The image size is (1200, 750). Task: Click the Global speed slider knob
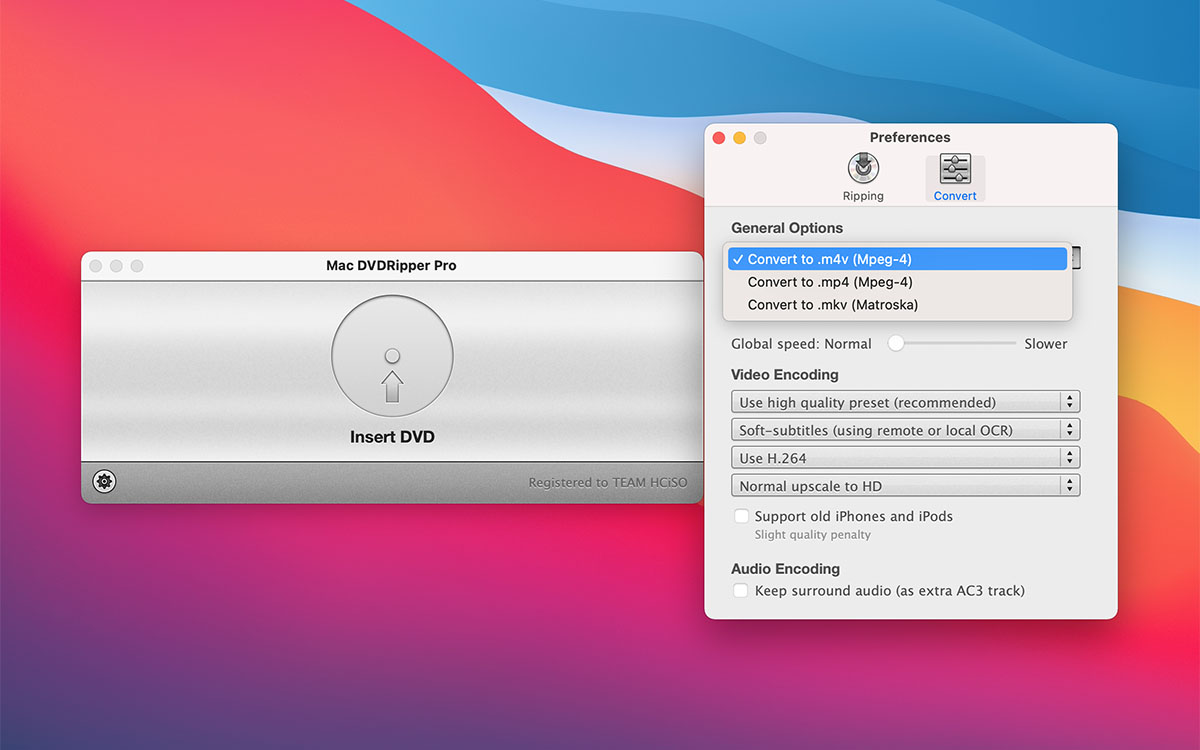[896, 343]
